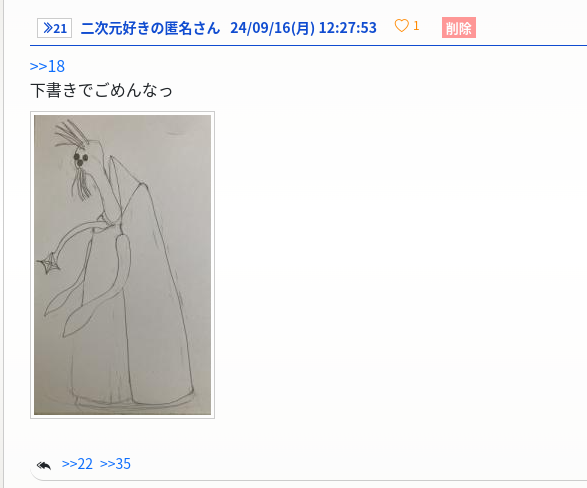Click the sketched cape in the drawing
The height and width of the screenshot is (488, 587).
pyautogui.click(x=159, y=292)
